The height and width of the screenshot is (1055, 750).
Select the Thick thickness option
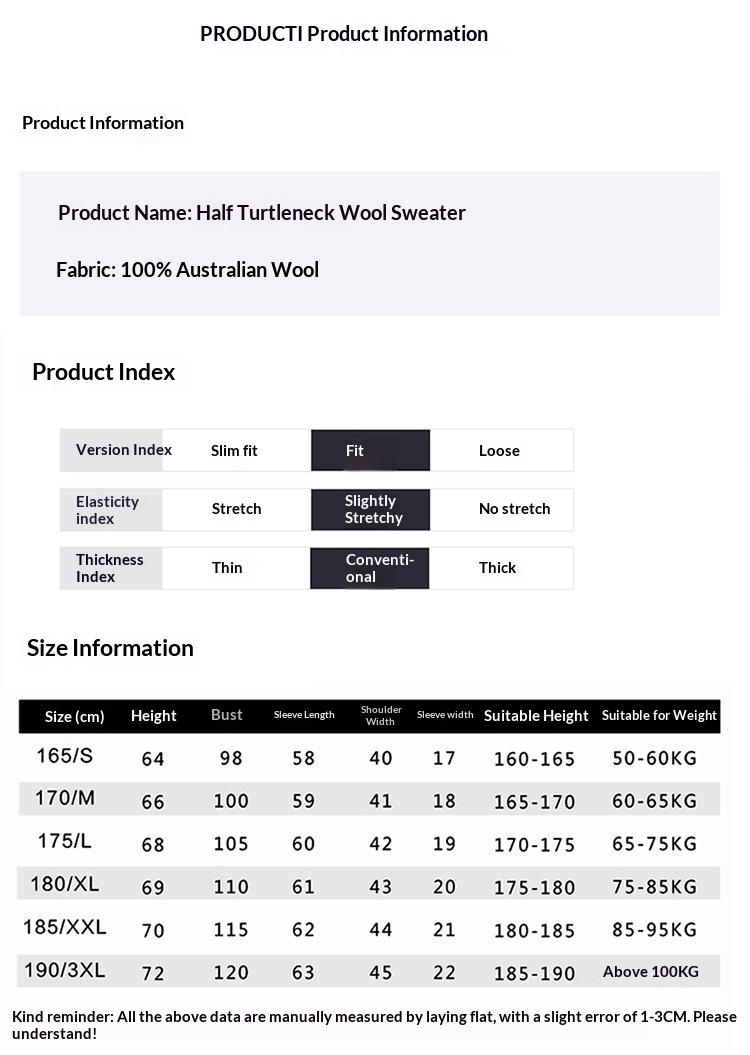tap(497, 568)
